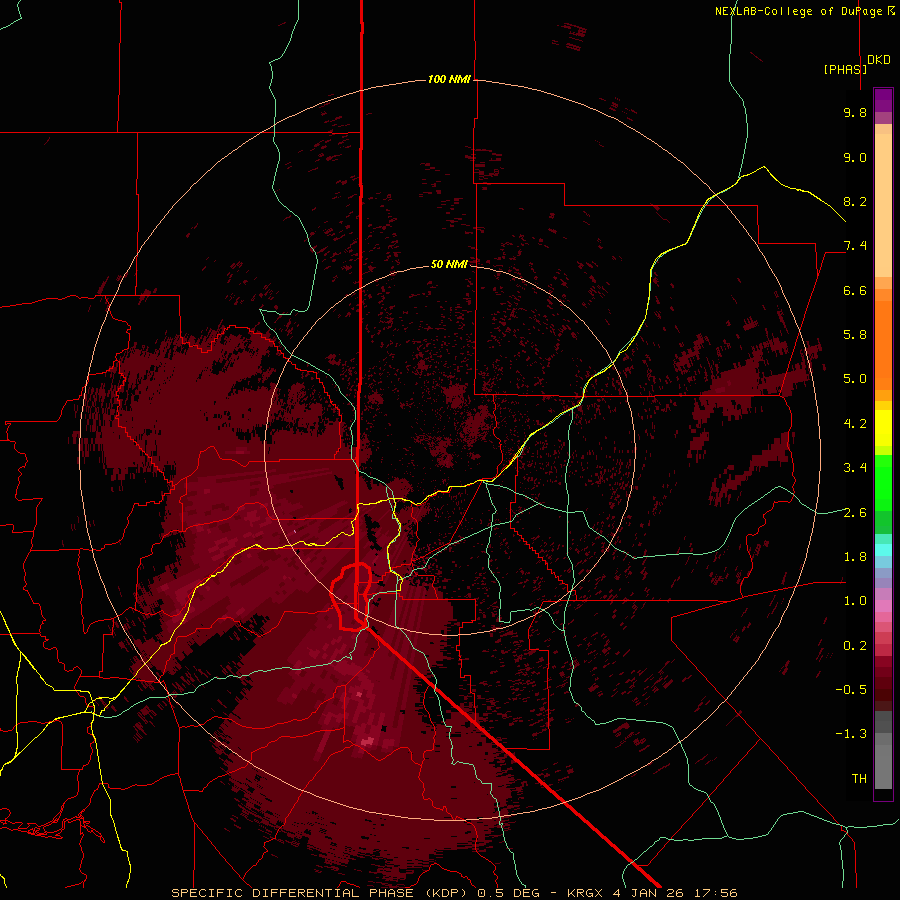Click the 9.8 value on the color scale

(855, 112)
